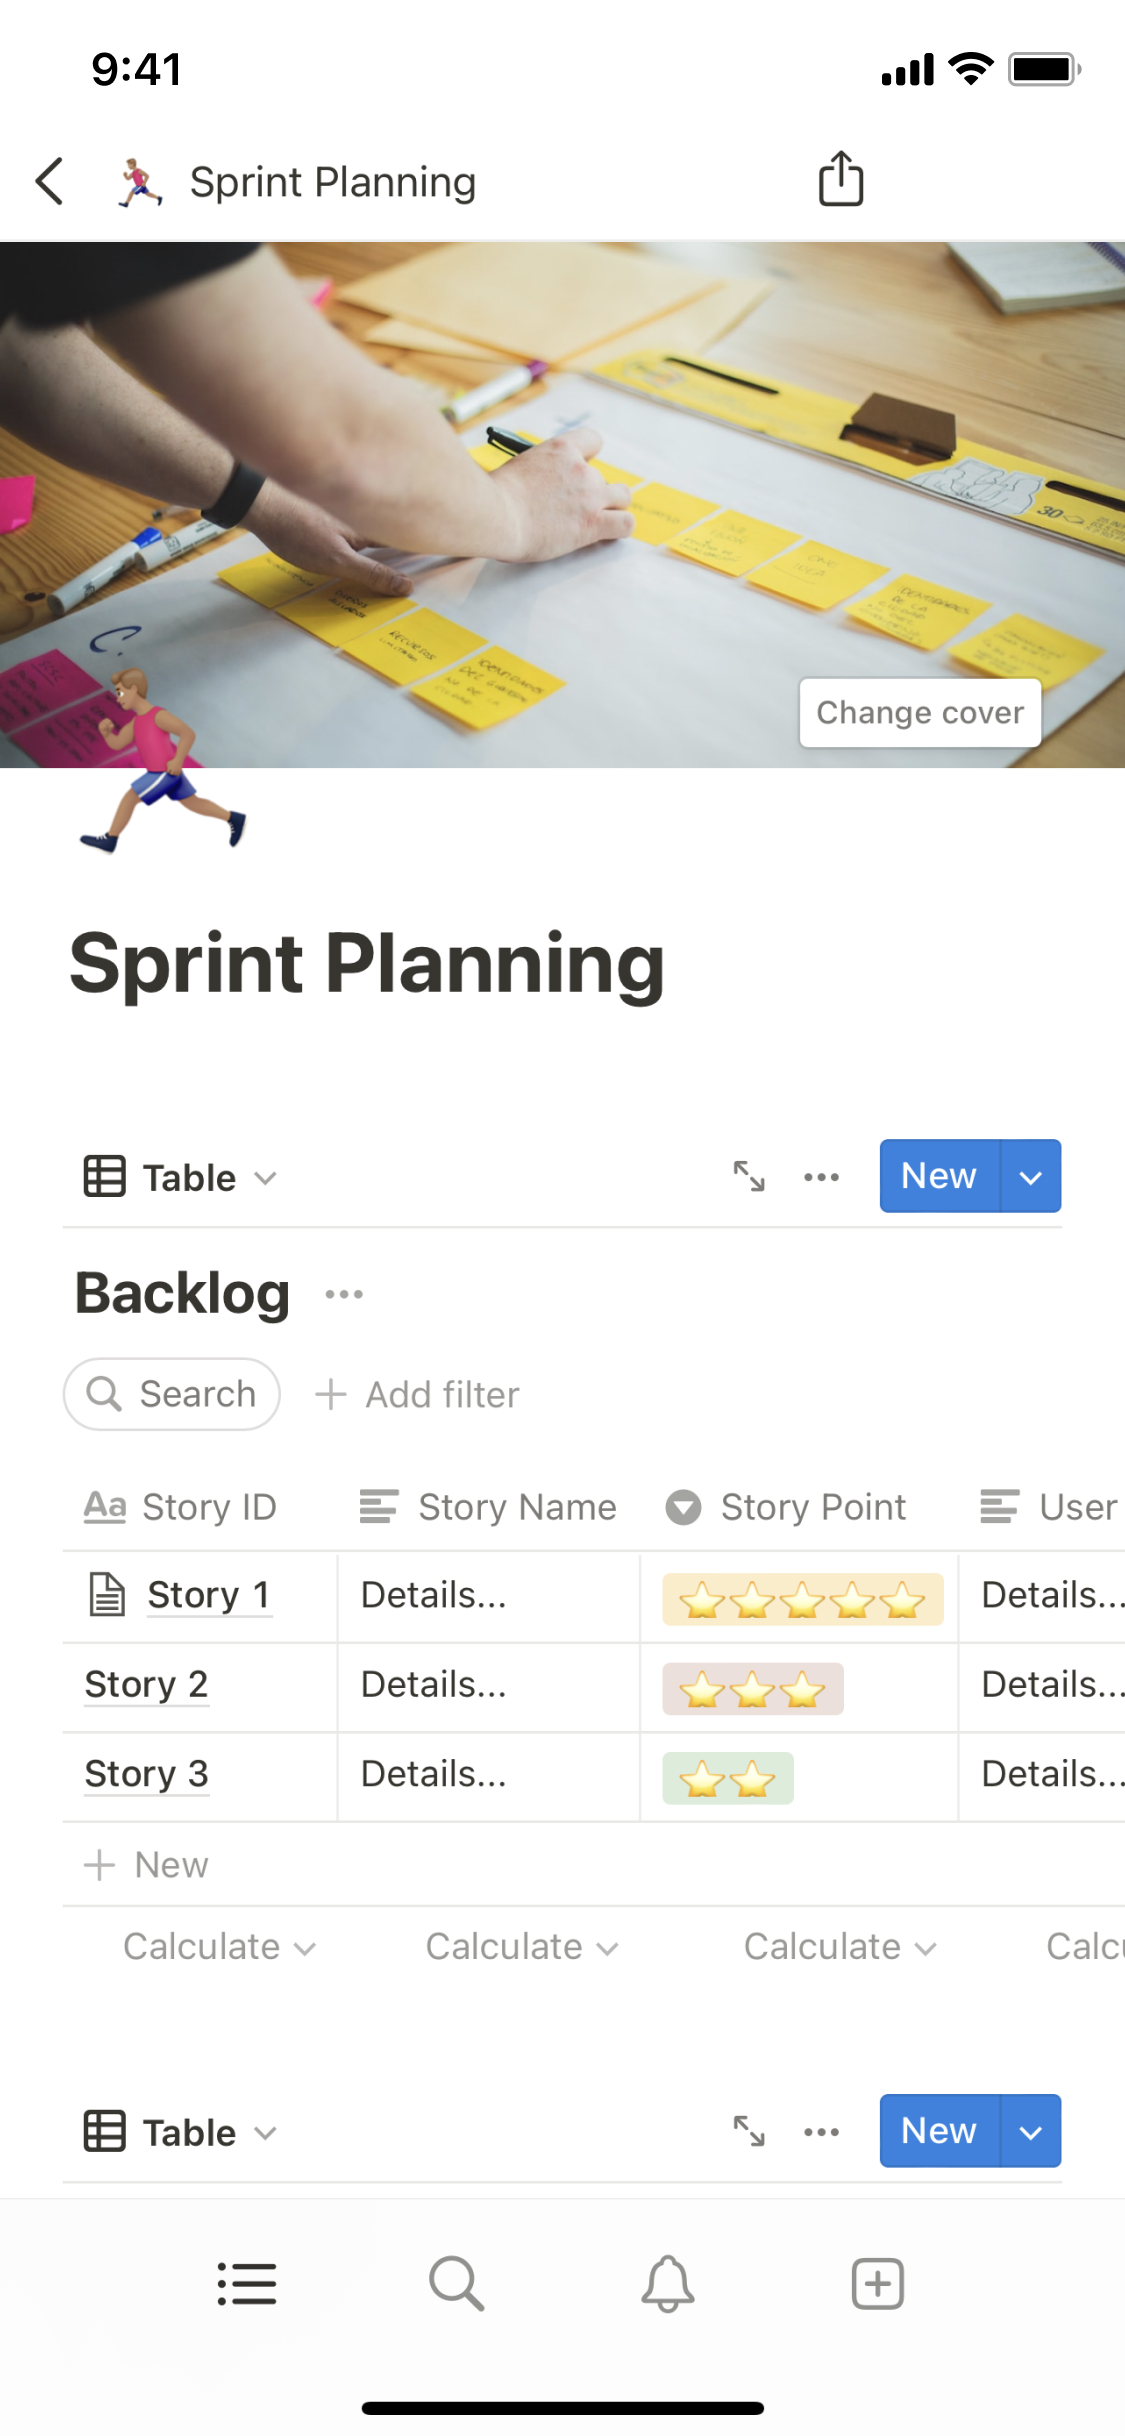Open Calculate dropdown under Story ID column
1125x2436 pixels.
pos(218,1947)
